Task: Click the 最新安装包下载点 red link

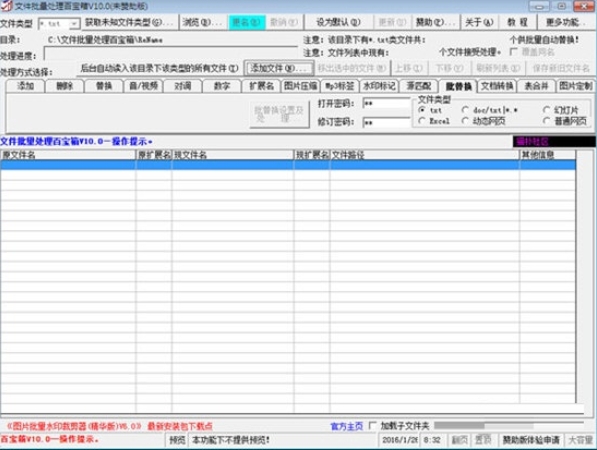Action: [x=180, y=426]
